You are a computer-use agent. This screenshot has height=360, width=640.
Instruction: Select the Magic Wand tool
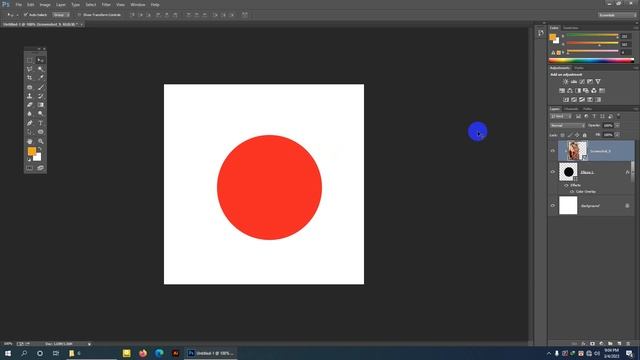40,69
